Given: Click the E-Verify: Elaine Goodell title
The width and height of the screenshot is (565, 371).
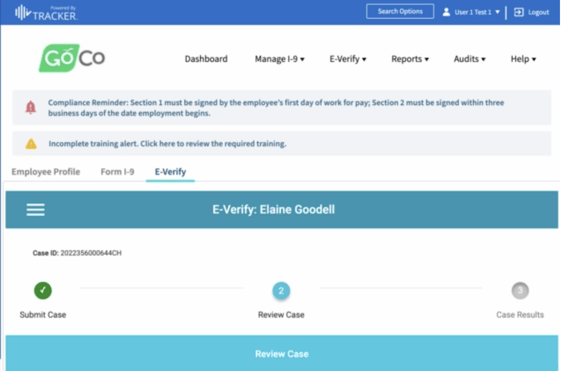Looking at the screenshot, I should click(x=273, y=209).
